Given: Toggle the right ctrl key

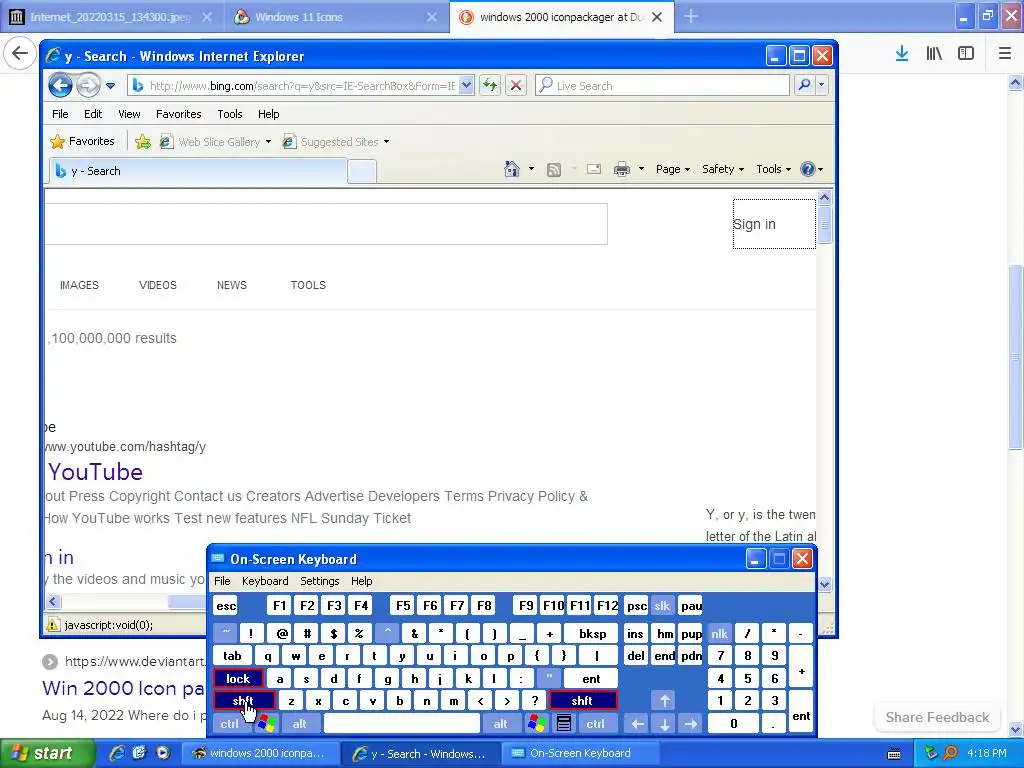Looking at the screenshot, I should [595, 723].
